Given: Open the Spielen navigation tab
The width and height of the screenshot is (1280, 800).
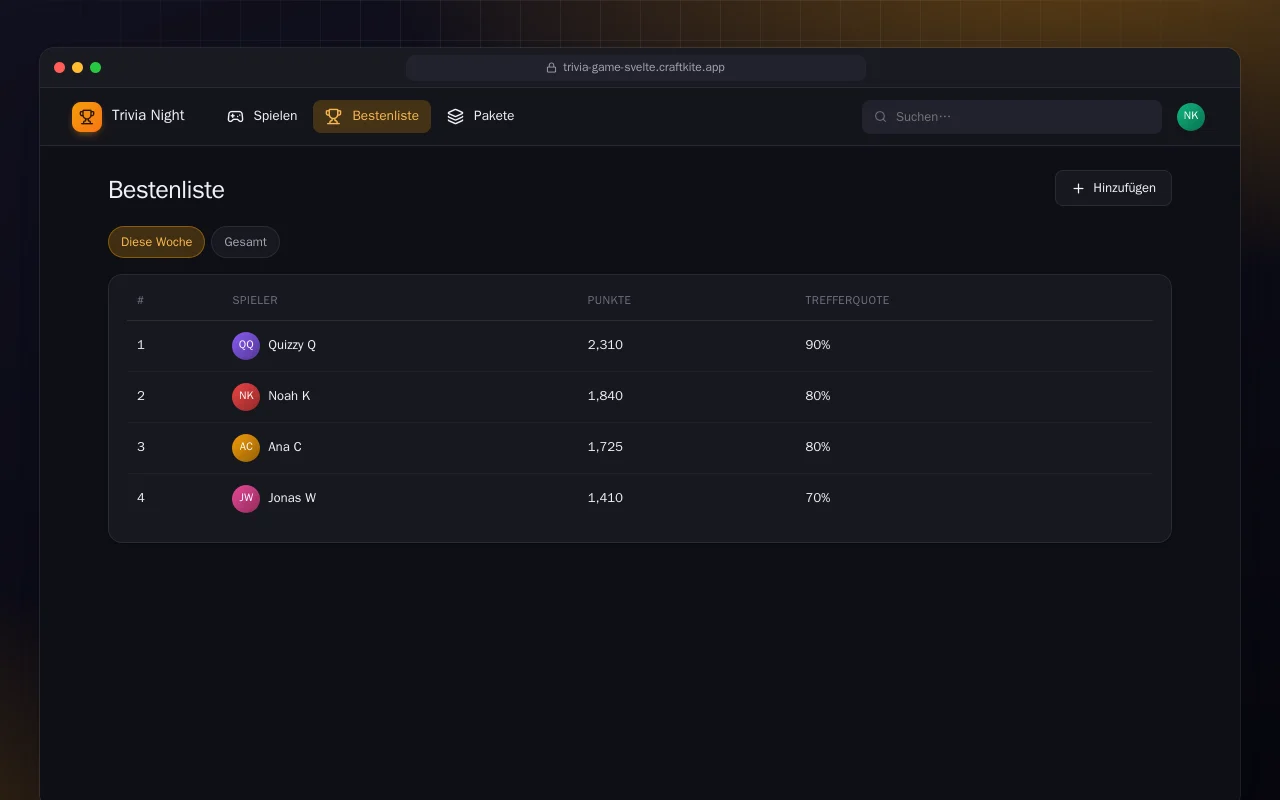Looking at the screenshot, I should [262, 116].
